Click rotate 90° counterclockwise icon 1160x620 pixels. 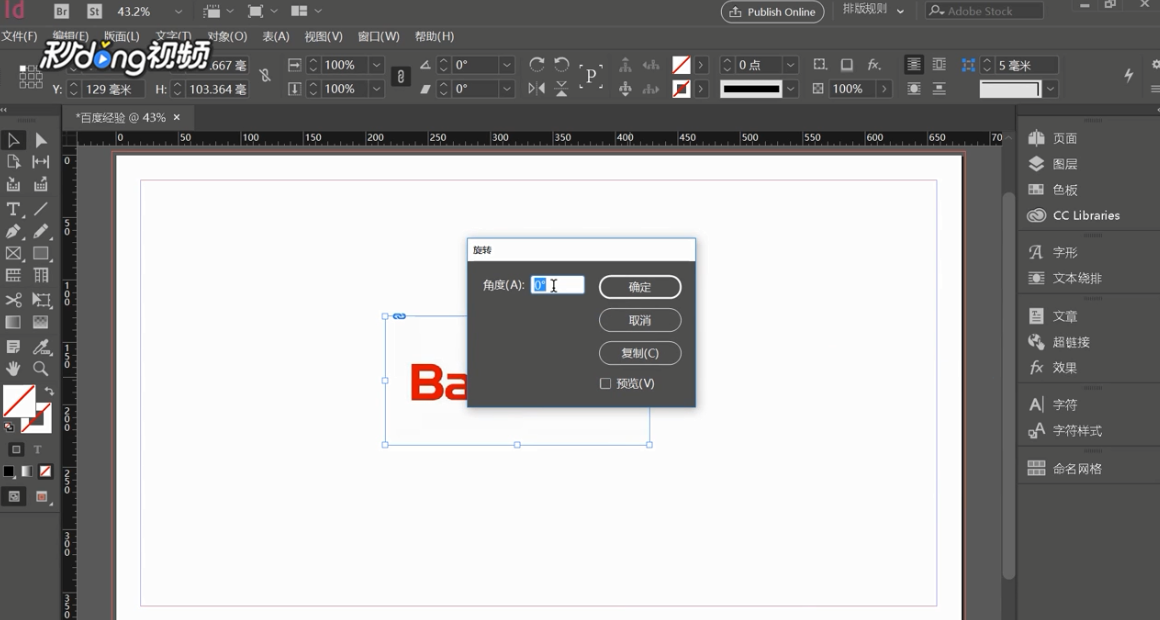pos(562,64)
